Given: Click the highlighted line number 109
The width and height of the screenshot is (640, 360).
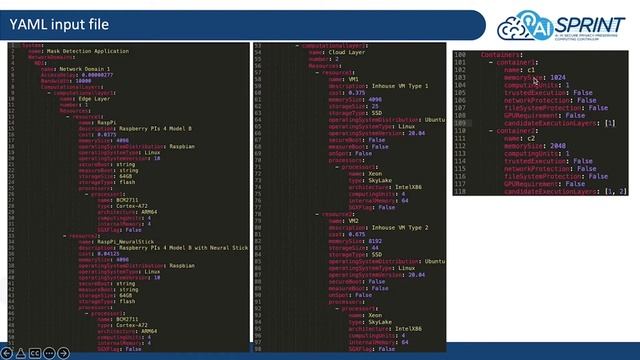Looking at the screenshot, I should 460,123.
